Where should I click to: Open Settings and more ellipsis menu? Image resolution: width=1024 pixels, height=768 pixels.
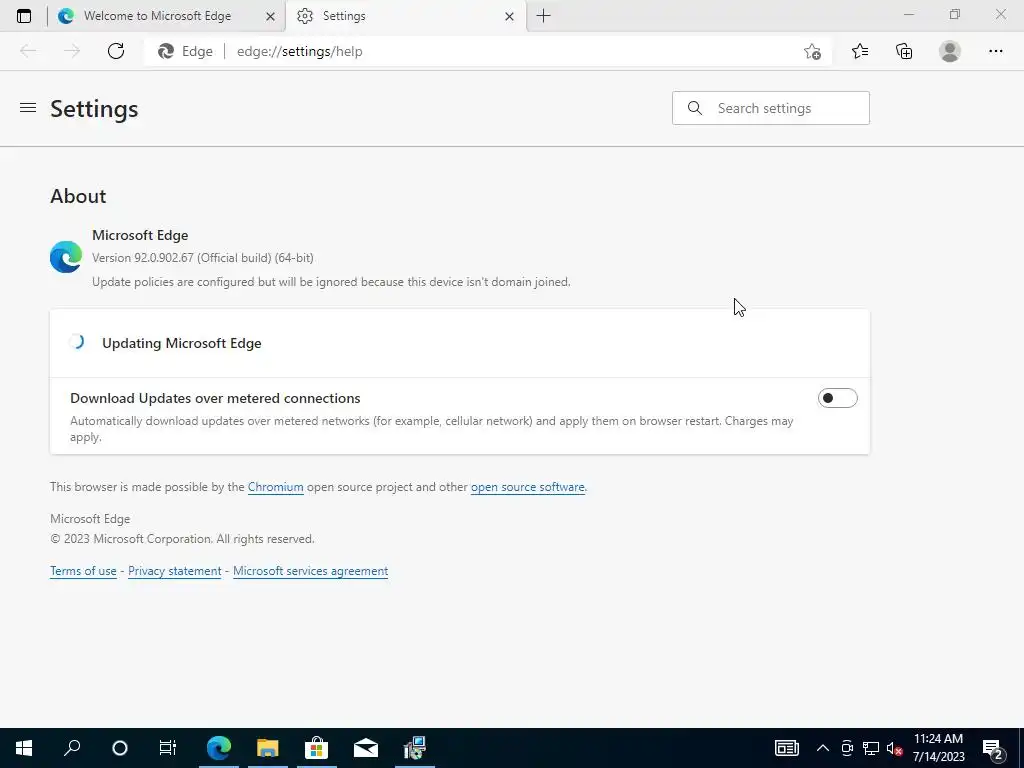(995, 51)
